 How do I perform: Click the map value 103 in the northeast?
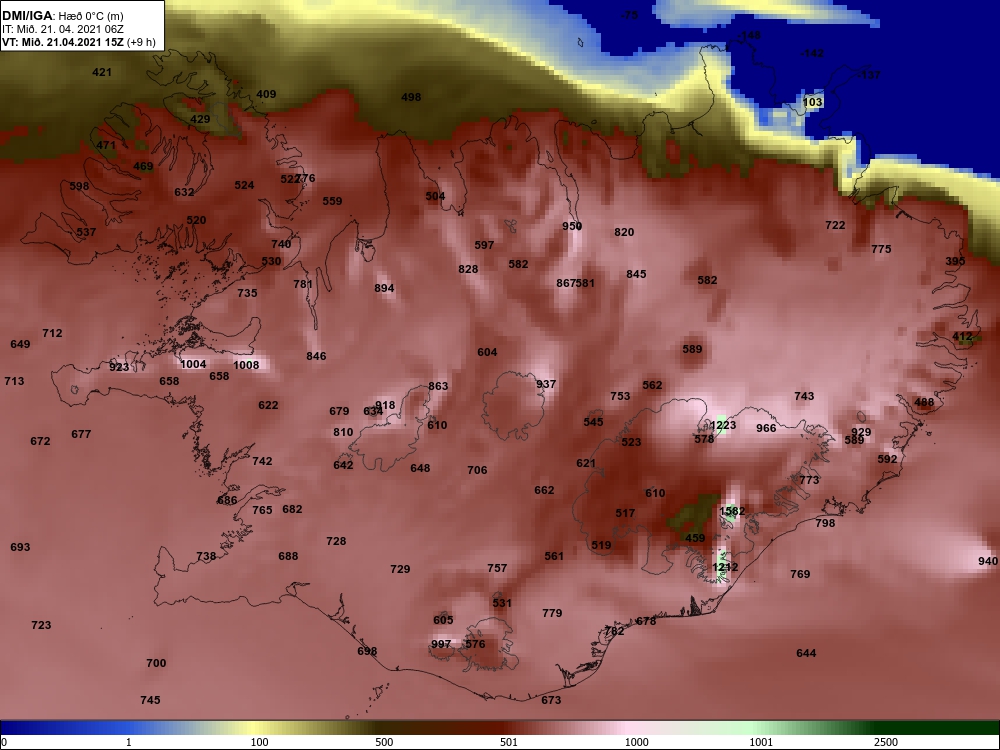click(x=812, y=102)
